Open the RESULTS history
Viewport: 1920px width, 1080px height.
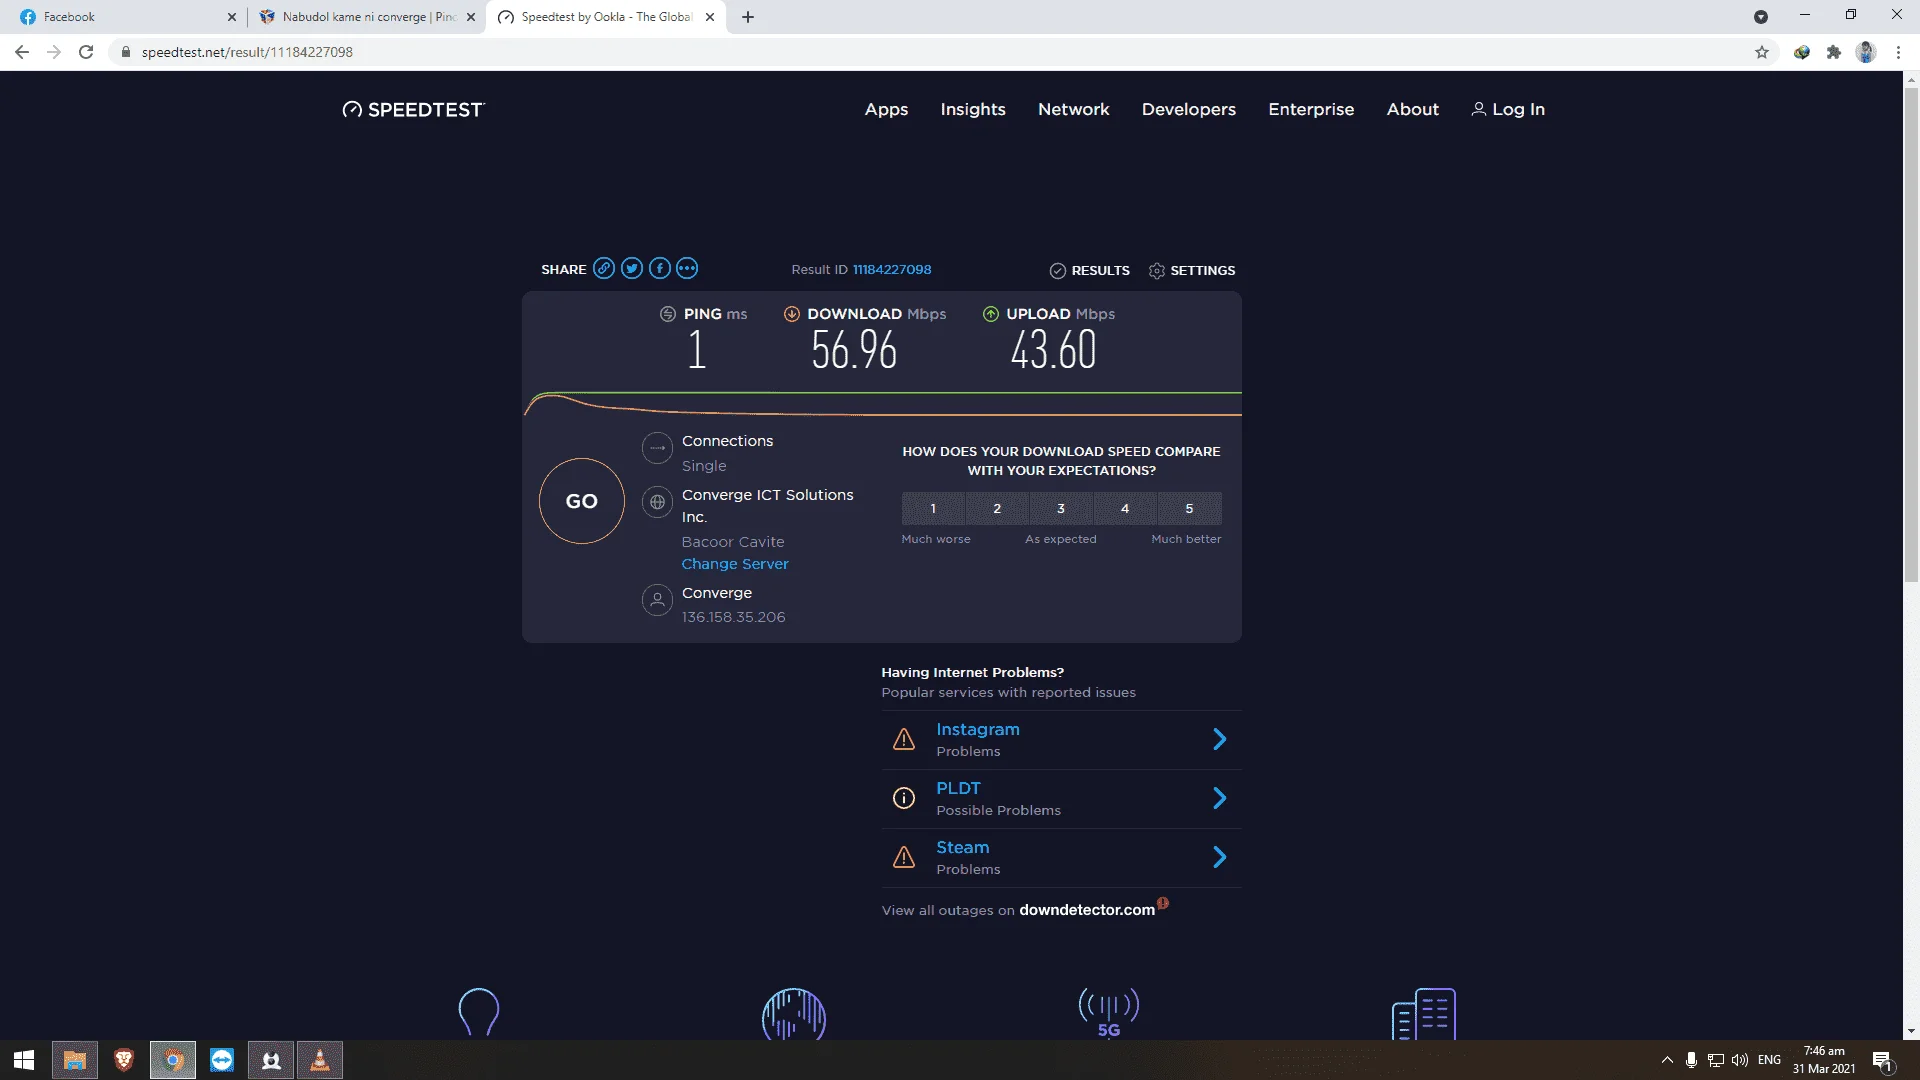coord(1090,271)
